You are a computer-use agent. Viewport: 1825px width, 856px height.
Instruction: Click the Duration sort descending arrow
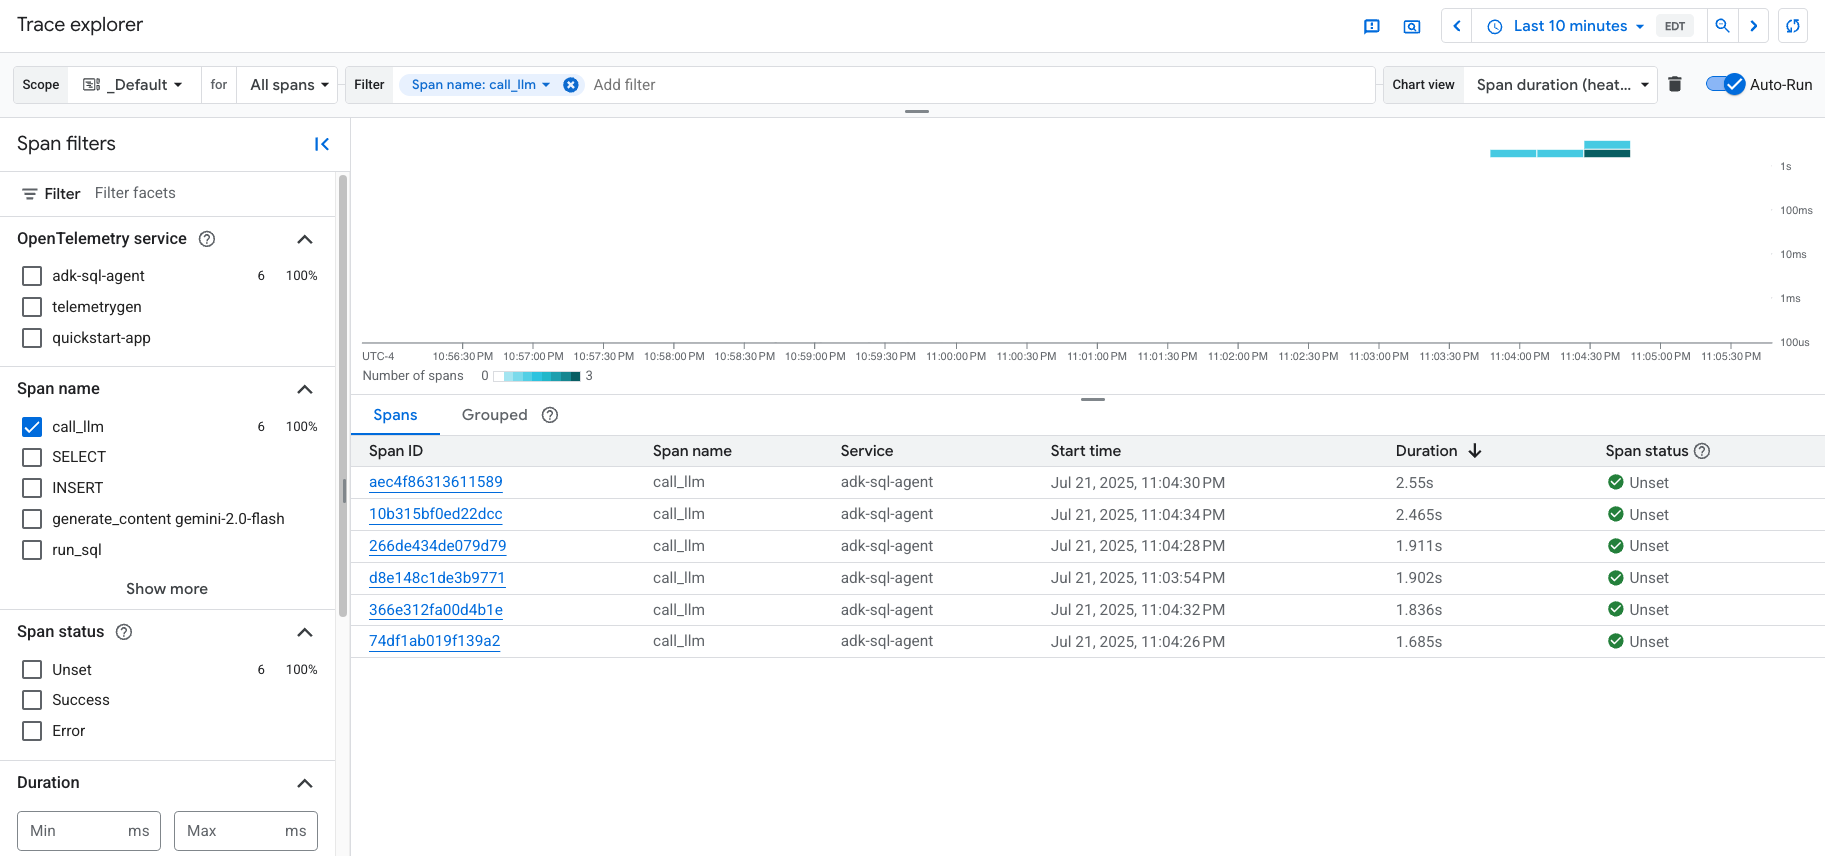1475,451
